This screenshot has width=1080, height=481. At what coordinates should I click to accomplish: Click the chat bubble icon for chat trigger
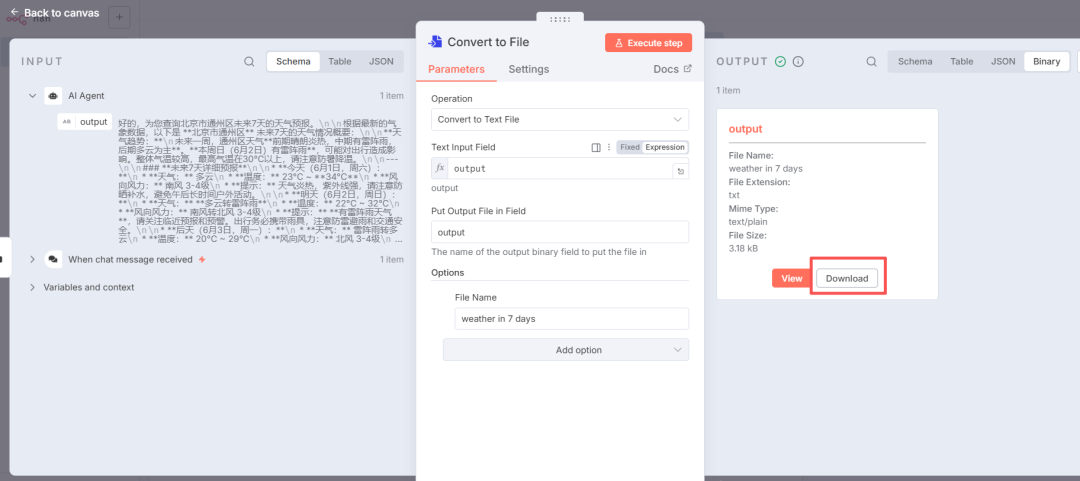(53, 259)
